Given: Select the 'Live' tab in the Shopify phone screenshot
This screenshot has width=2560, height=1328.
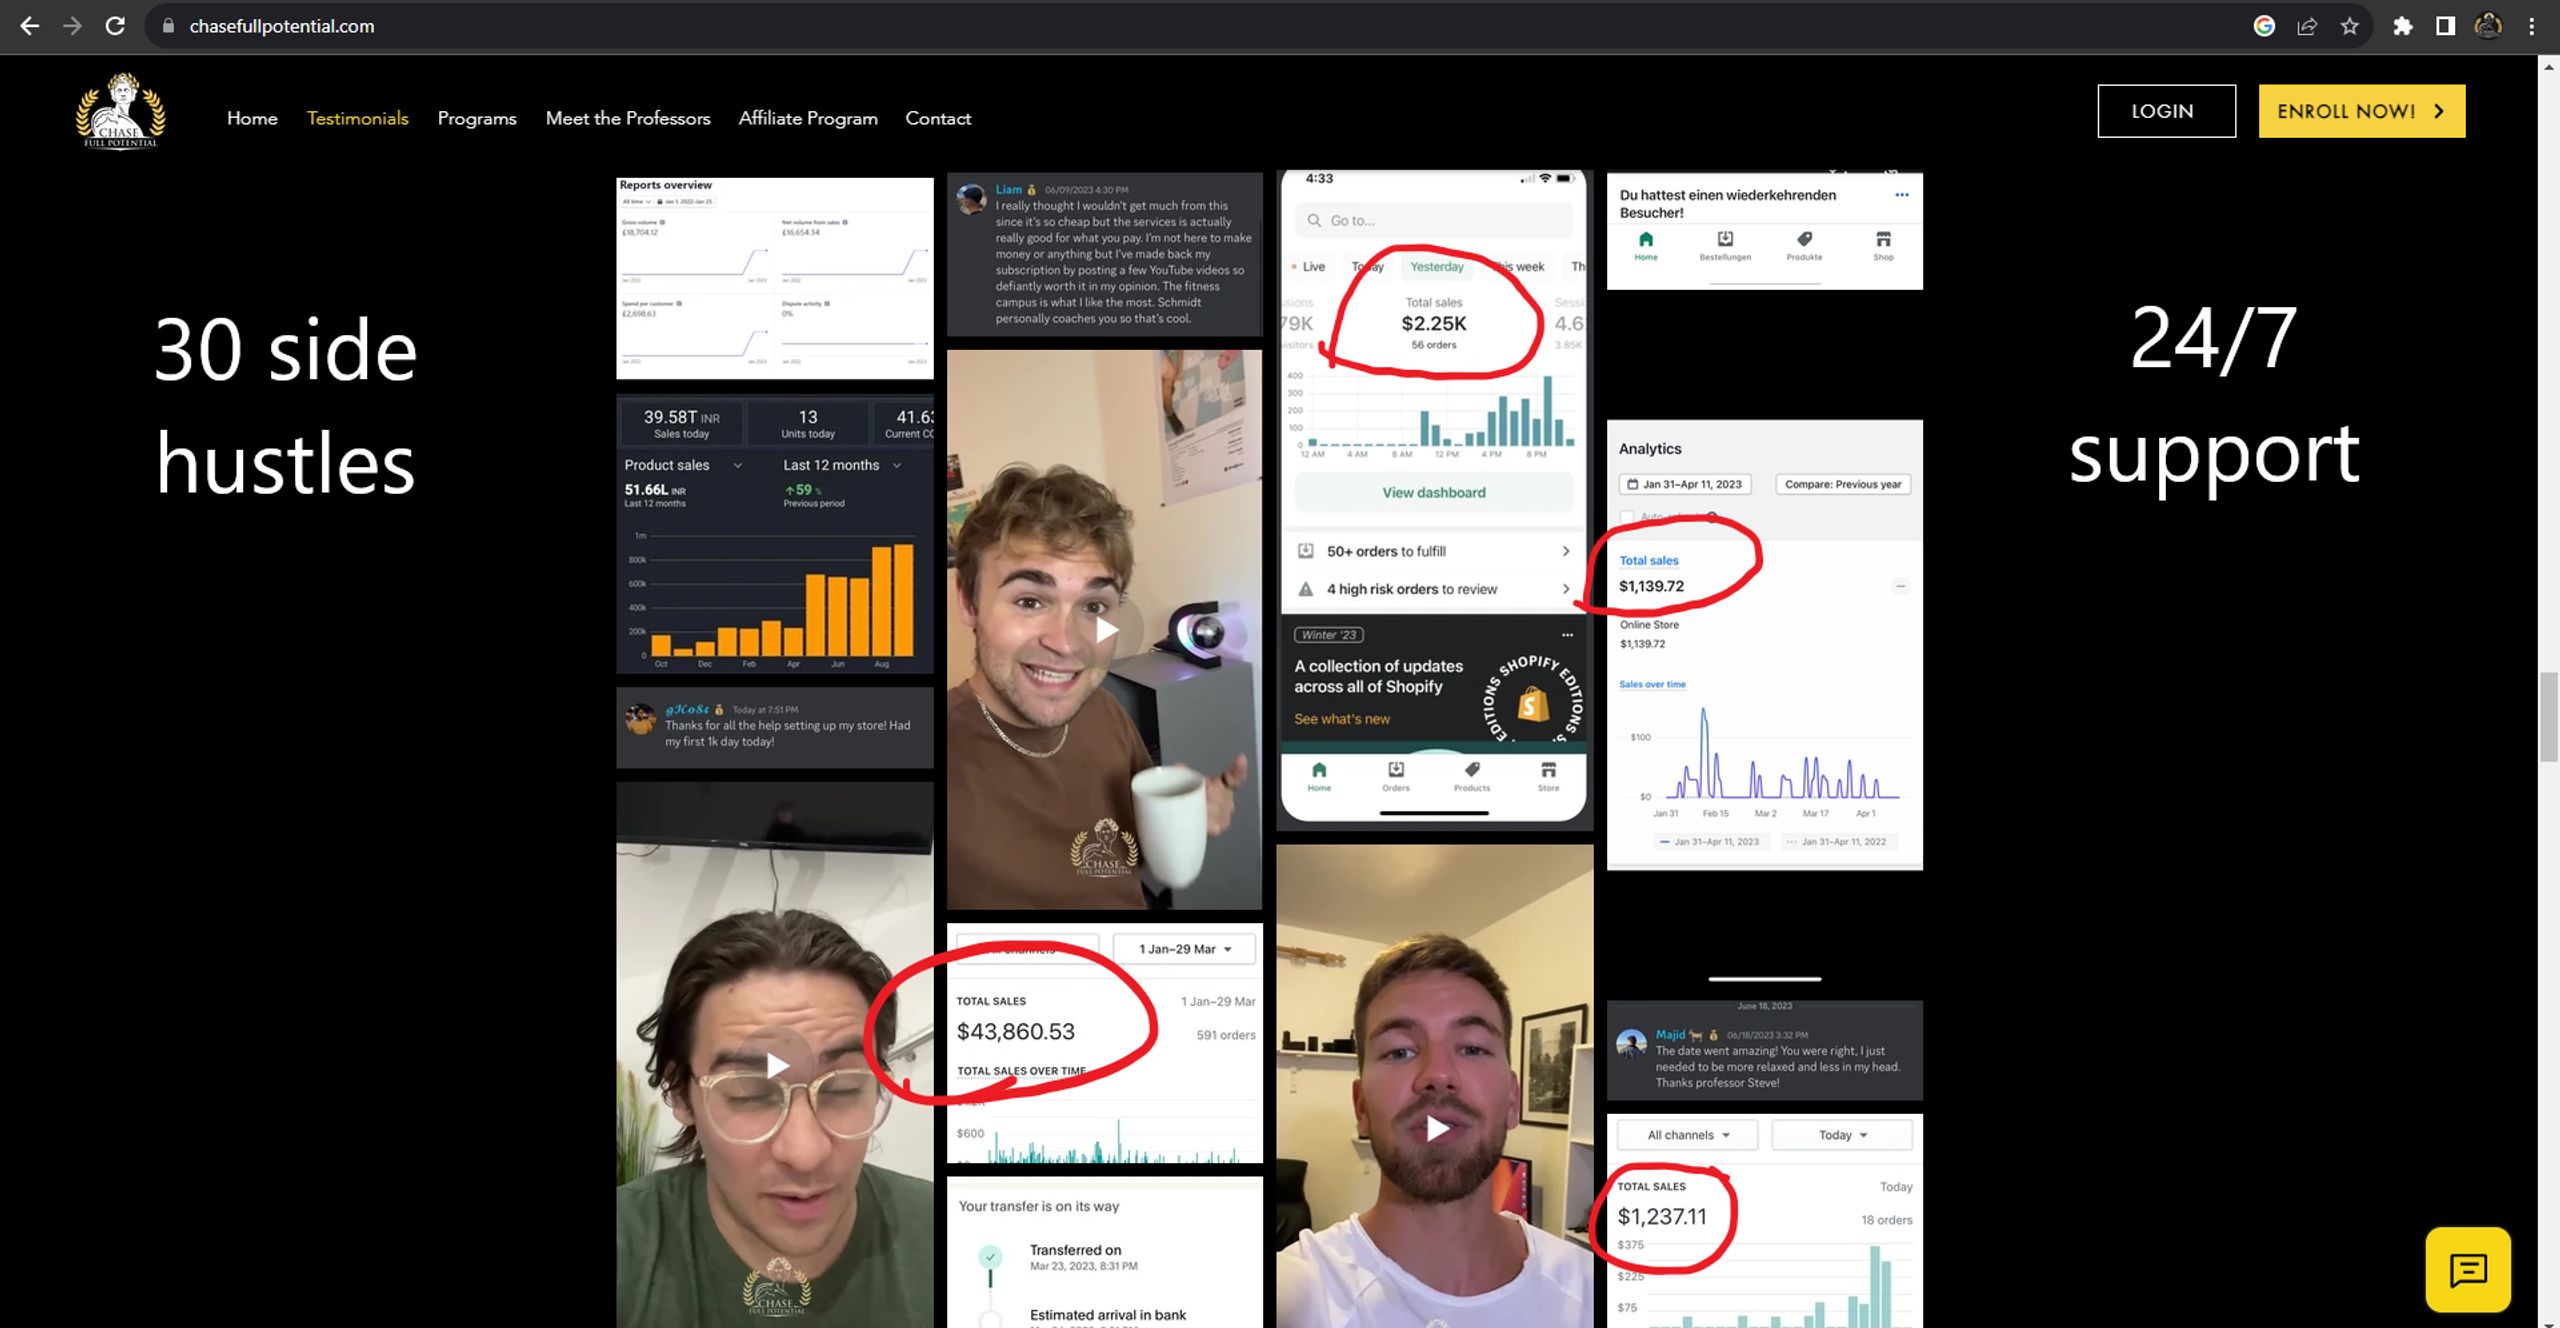Looking at the screenshot, I should tap(1308, 267).
